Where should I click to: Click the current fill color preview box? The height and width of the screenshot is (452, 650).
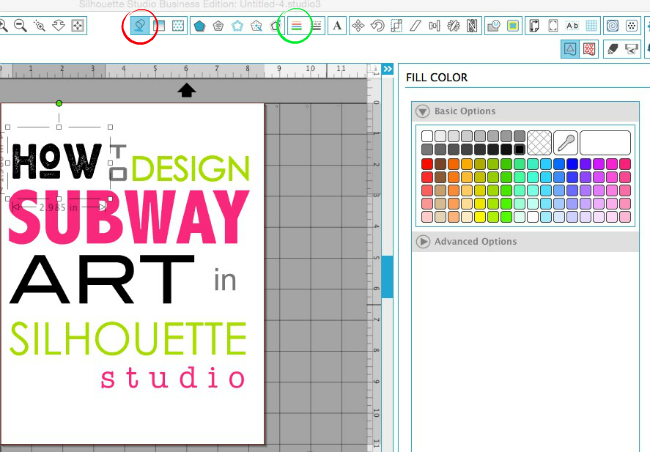[x=605, y=142]
